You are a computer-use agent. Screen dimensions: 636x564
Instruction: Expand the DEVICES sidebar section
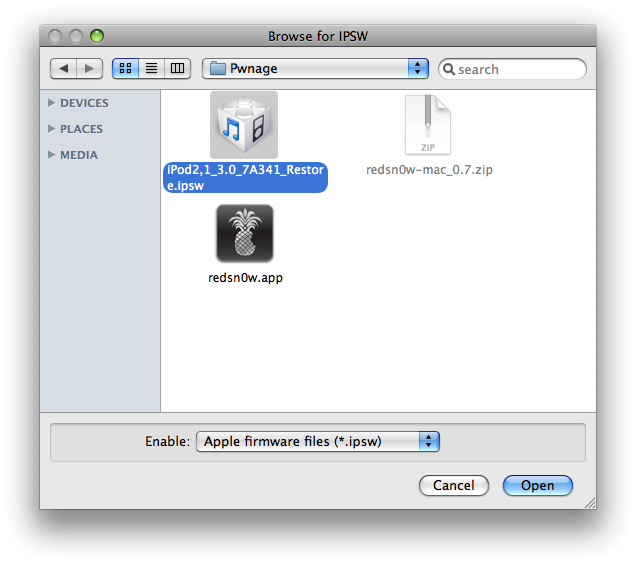[52, 103]
